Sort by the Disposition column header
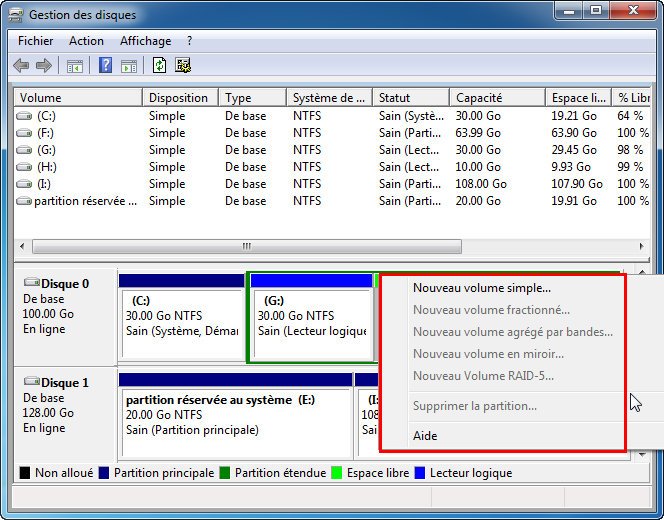 180,98
